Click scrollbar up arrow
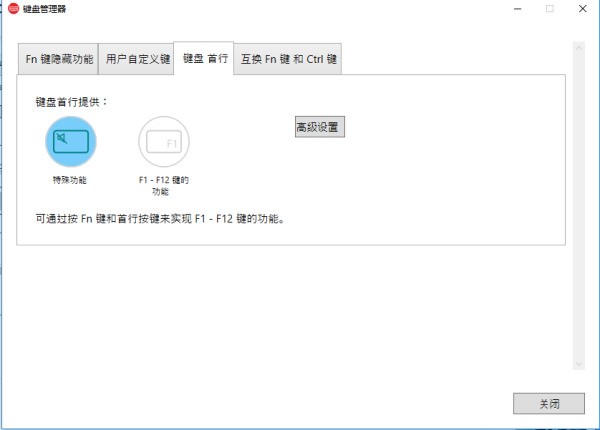Screen dimensions: 600x430 point(579,48)
